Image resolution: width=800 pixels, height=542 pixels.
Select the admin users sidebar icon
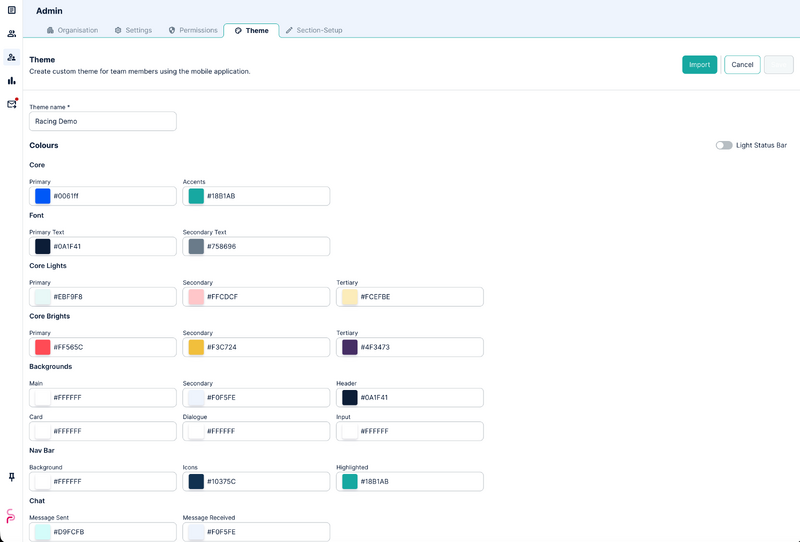coord(12,57)
